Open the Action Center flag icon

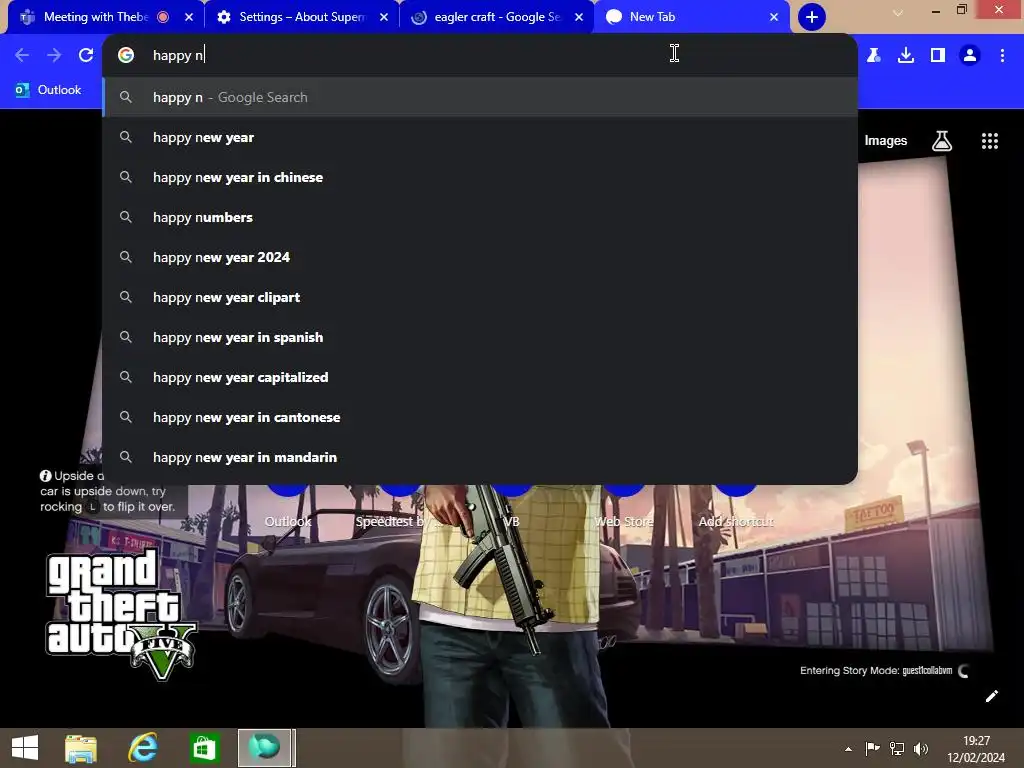point(872,748)
